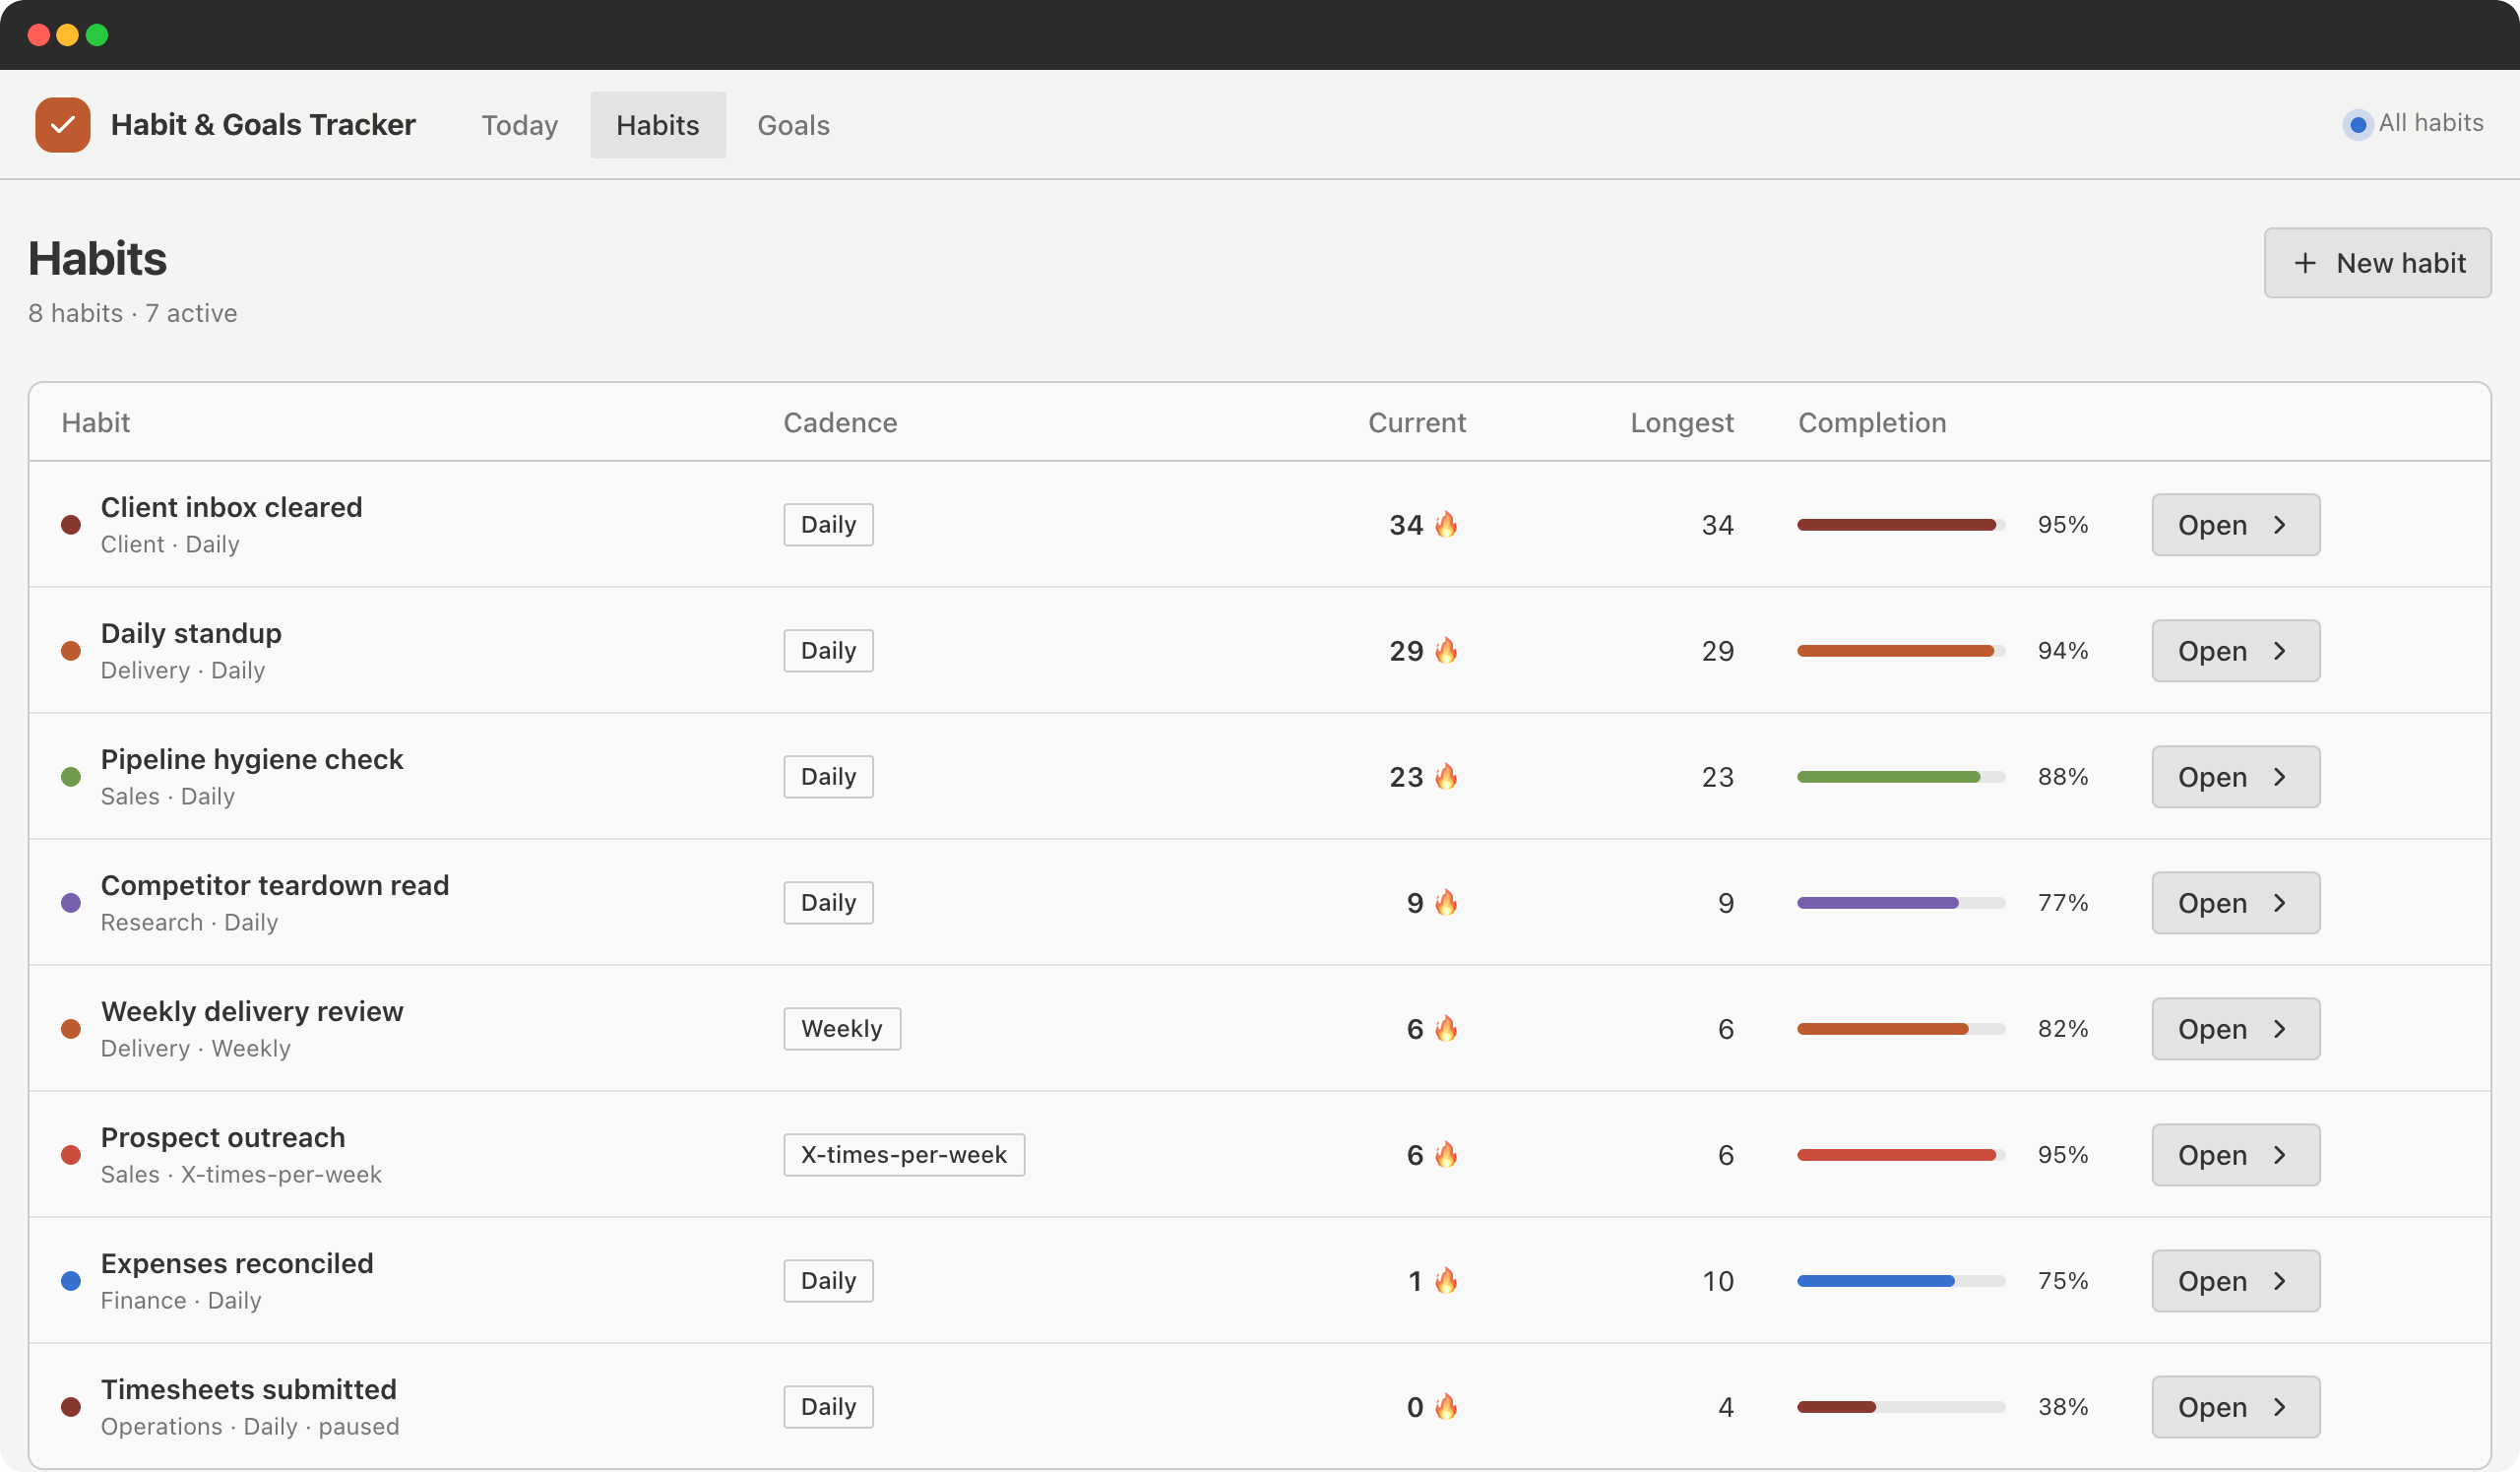The image size is (2520, 1472).
Task: Click the orange dot beside Weekly delivery review
Action: coord(71,1029)
